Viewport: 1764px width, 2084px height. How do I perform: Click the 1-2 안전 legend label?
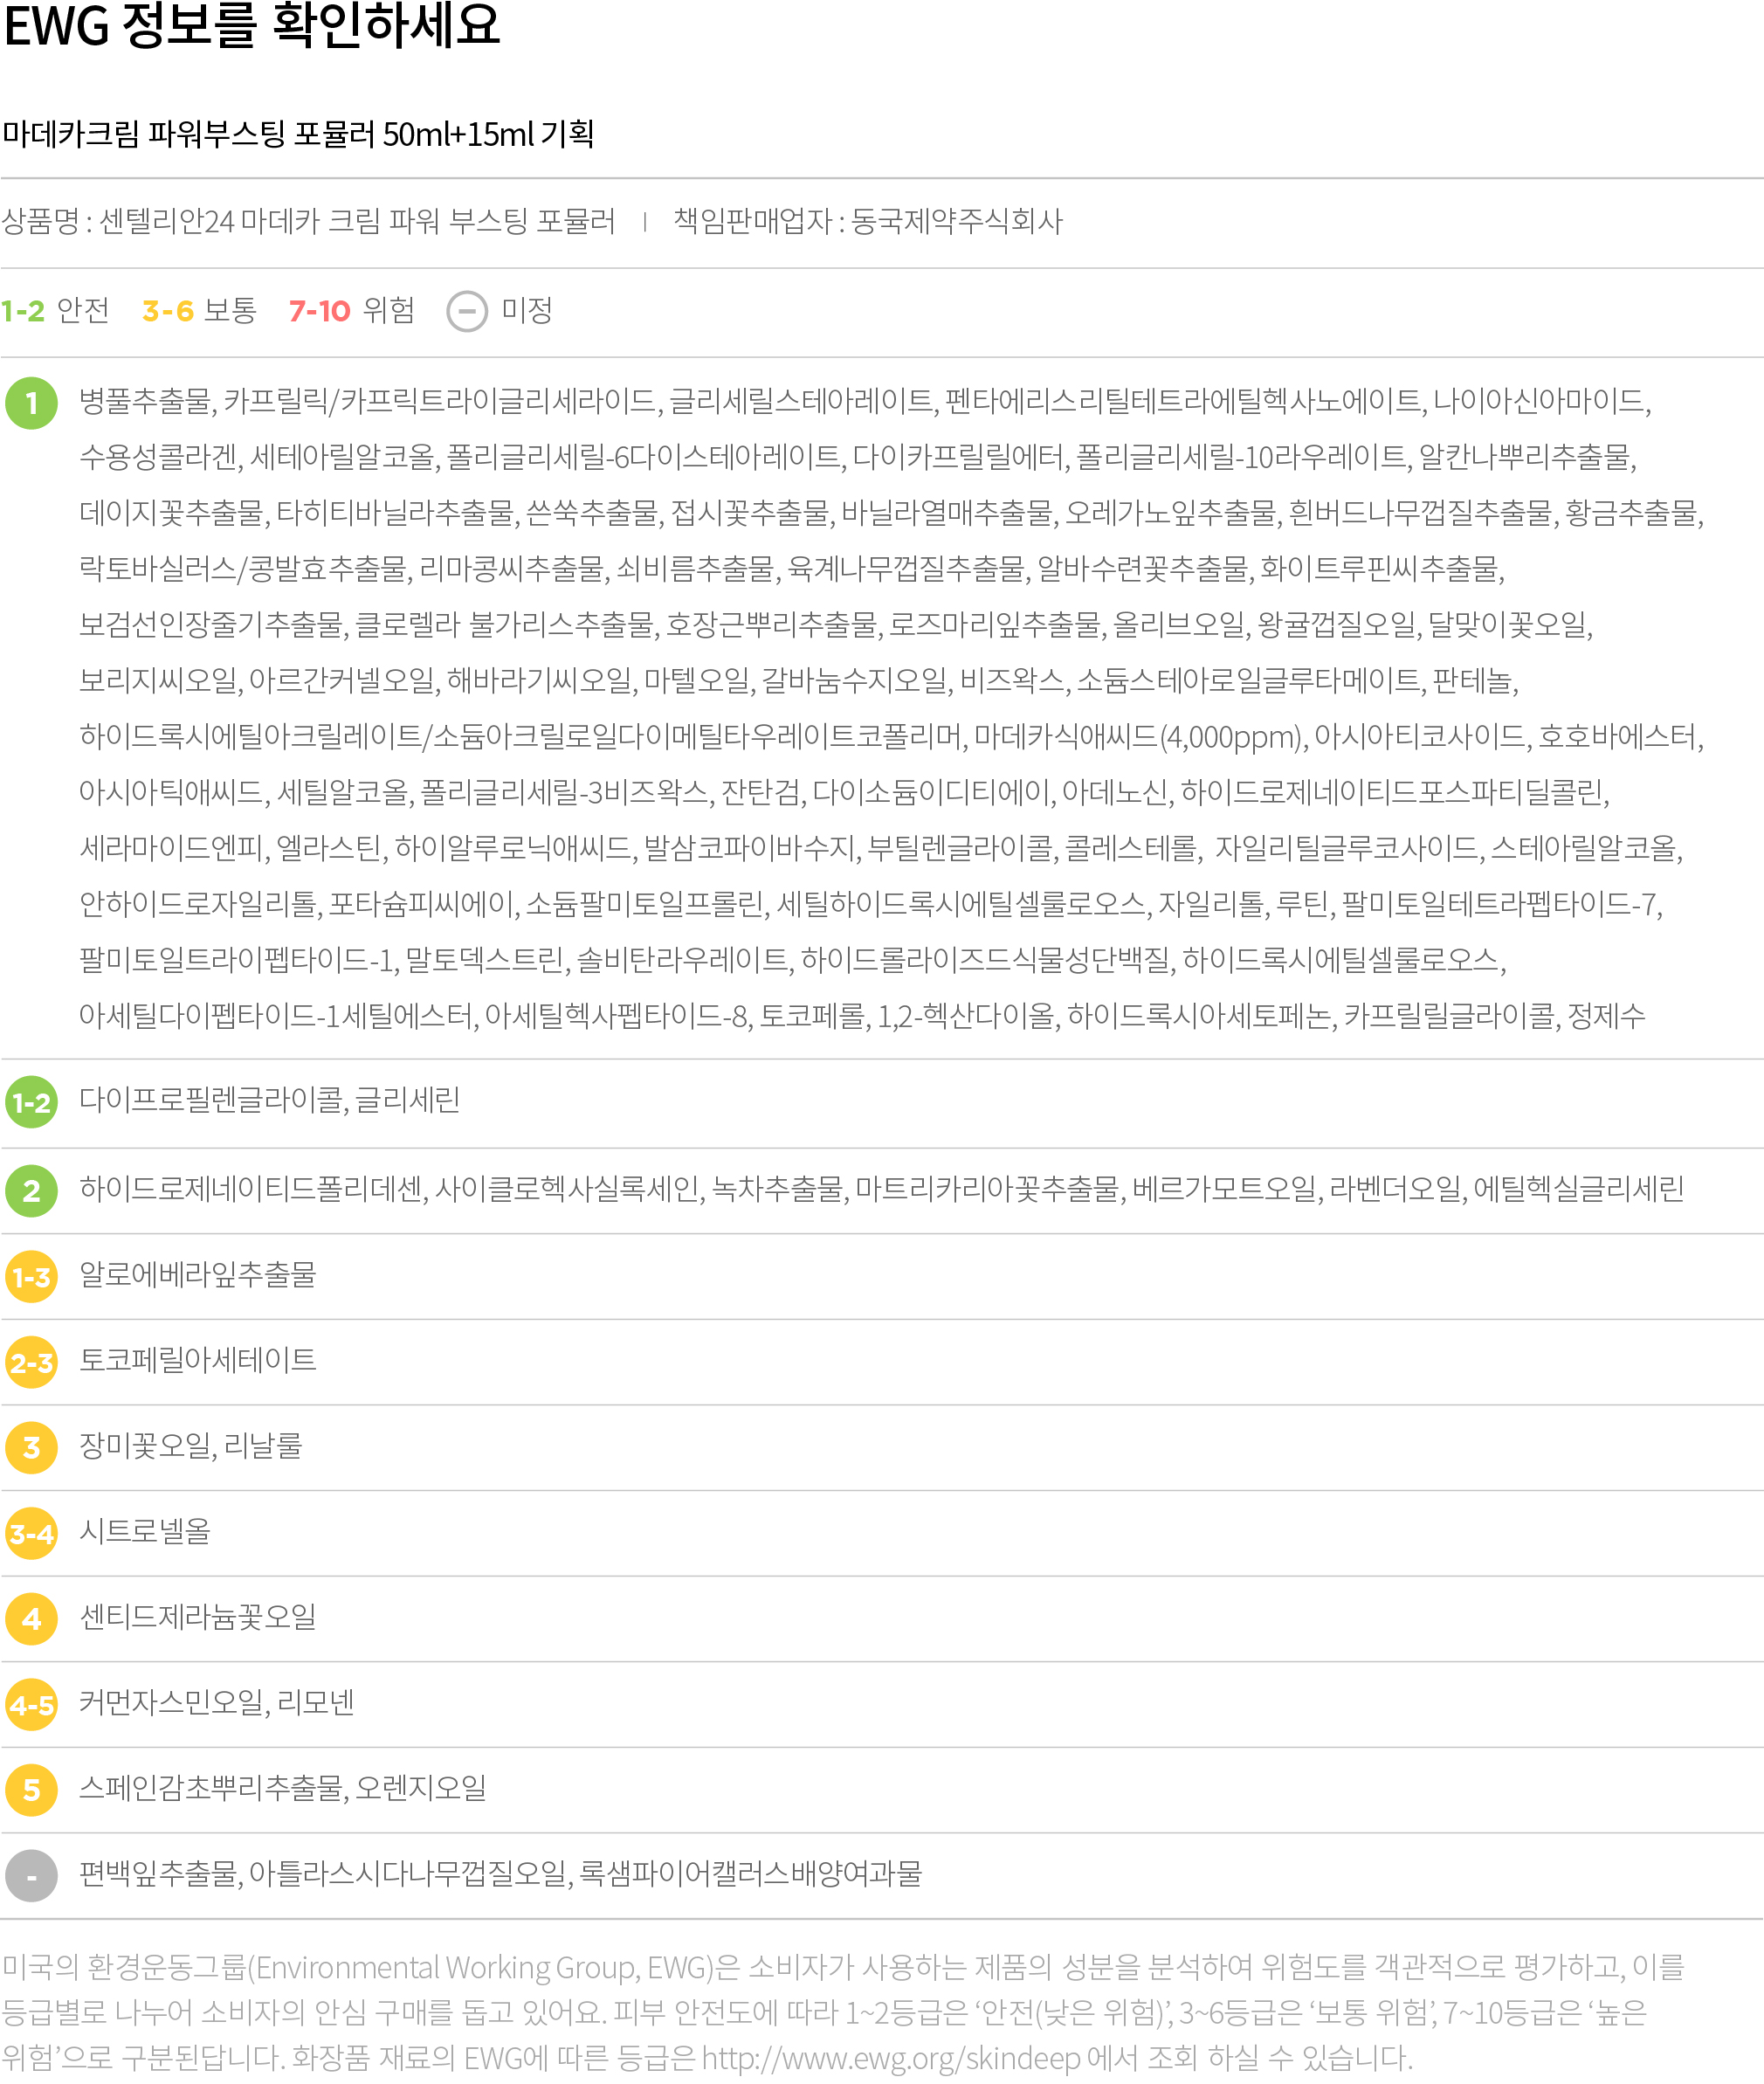pos(56,310)
